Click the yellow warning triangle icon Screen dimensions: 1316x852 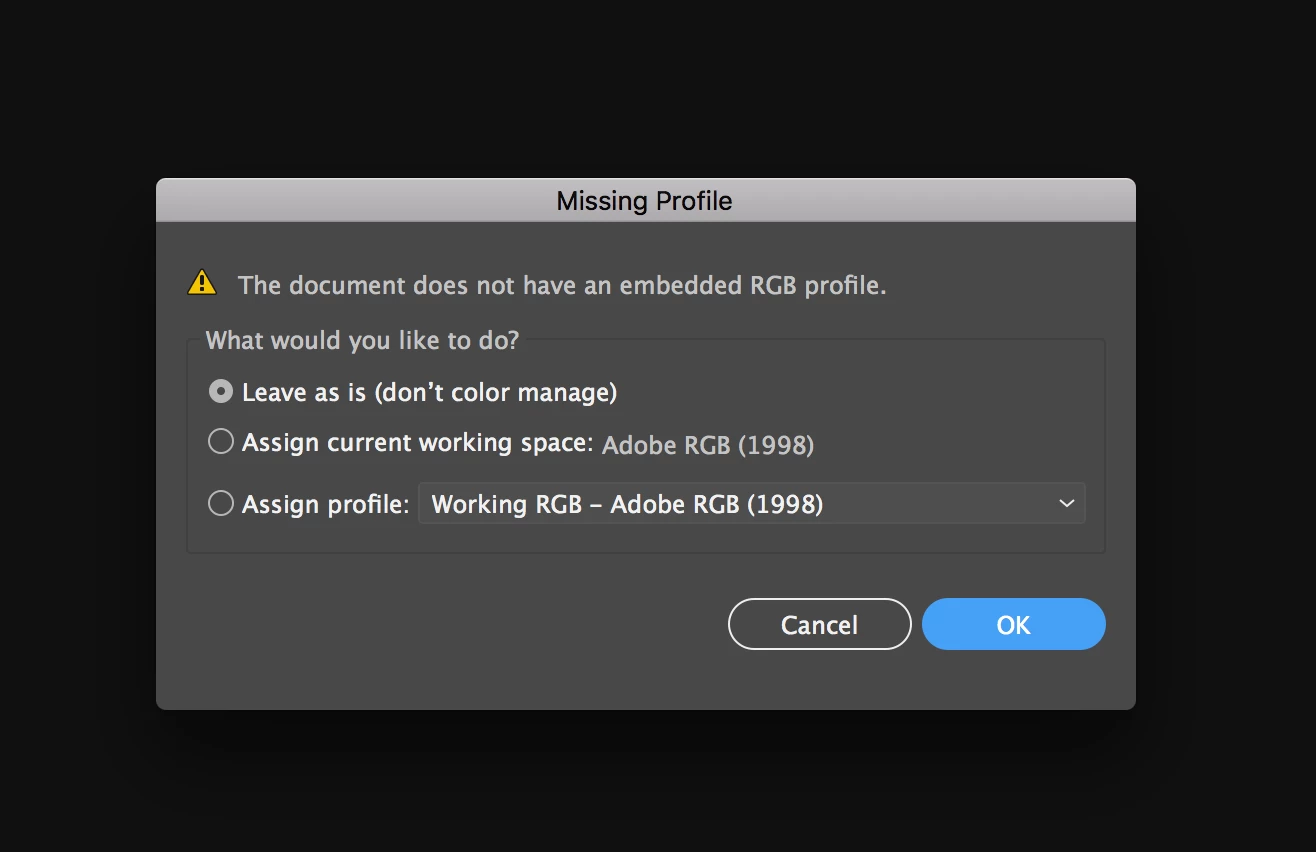pyautogui.click(x=202, y=284)
